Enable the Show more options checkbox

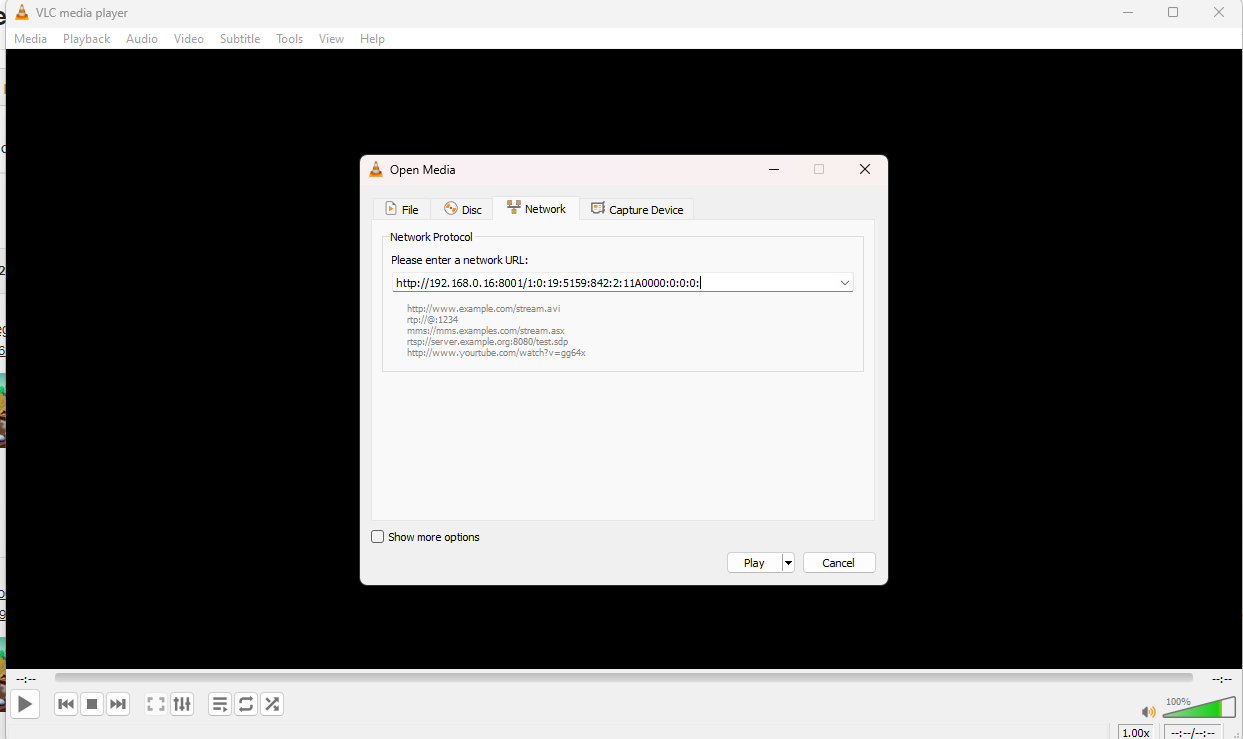click(x=378, y=537)
